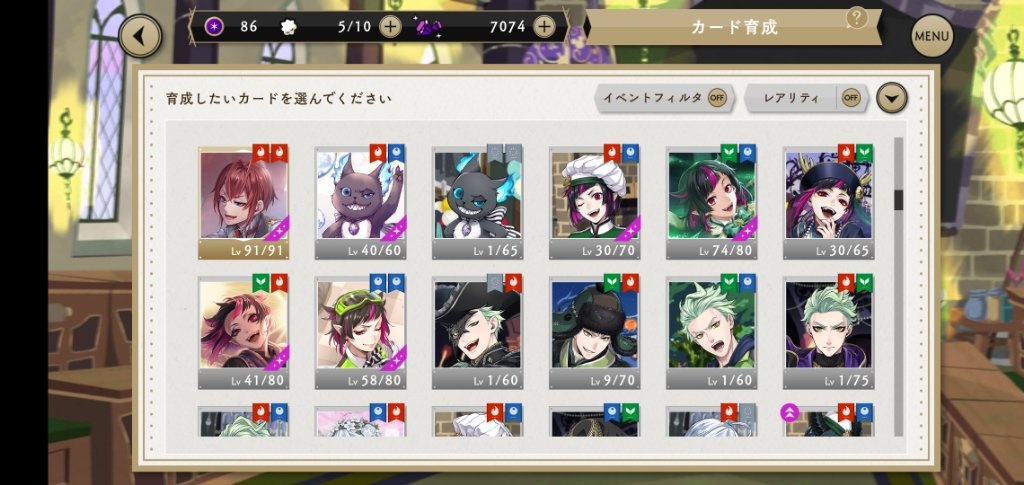Select the goggles card at Lv 58/80

pos(360,332)
